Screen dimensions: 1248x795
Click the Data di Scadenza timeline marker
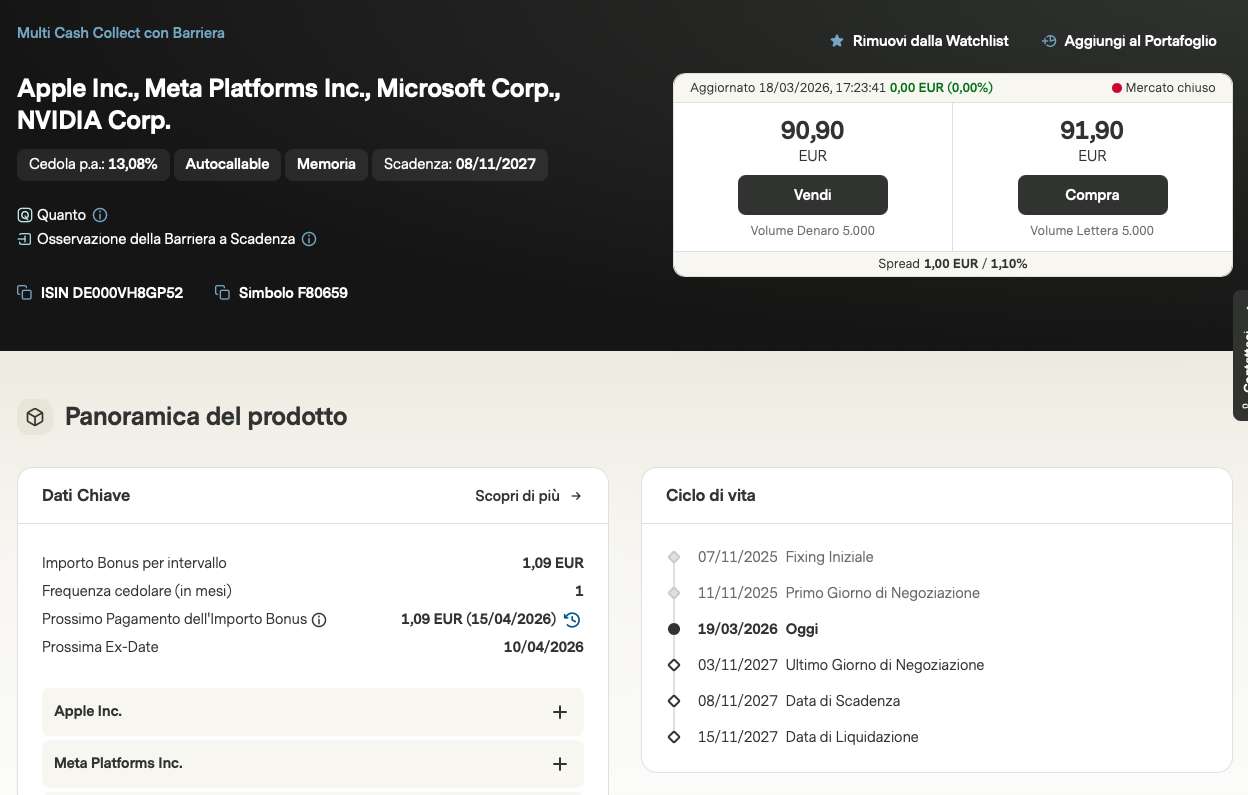pos(674,701)
